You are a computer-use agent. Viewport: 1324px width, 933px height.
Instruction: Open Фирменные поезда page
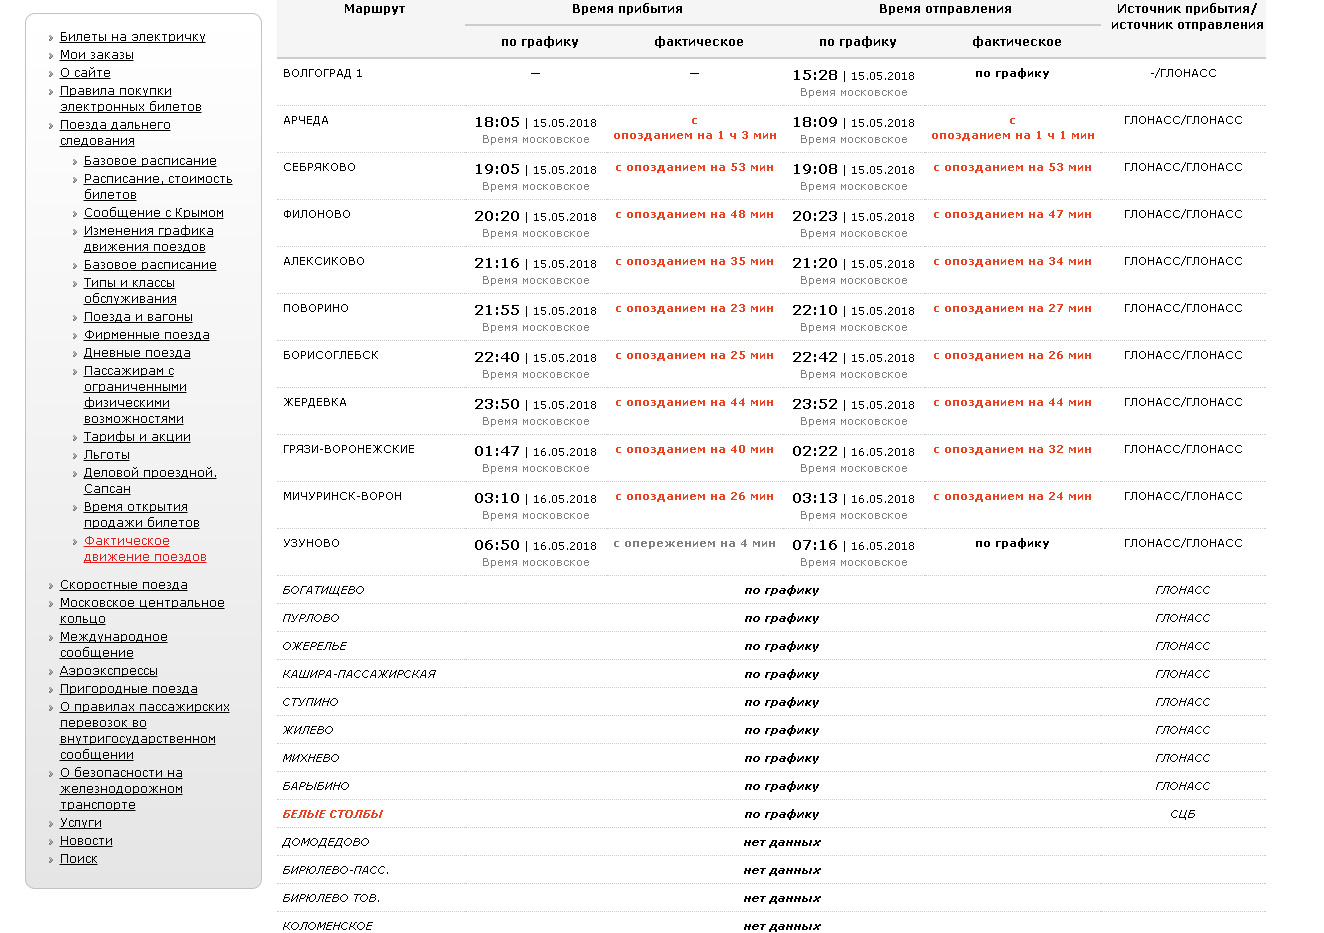pos(146,335)
